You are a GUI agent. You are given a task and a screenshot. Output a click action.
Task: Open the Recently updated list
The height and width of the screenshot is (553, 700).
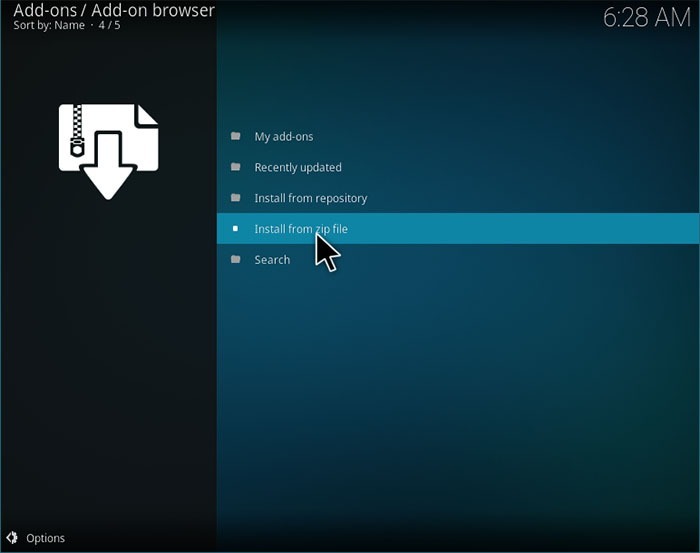click(x=297, y=167)
